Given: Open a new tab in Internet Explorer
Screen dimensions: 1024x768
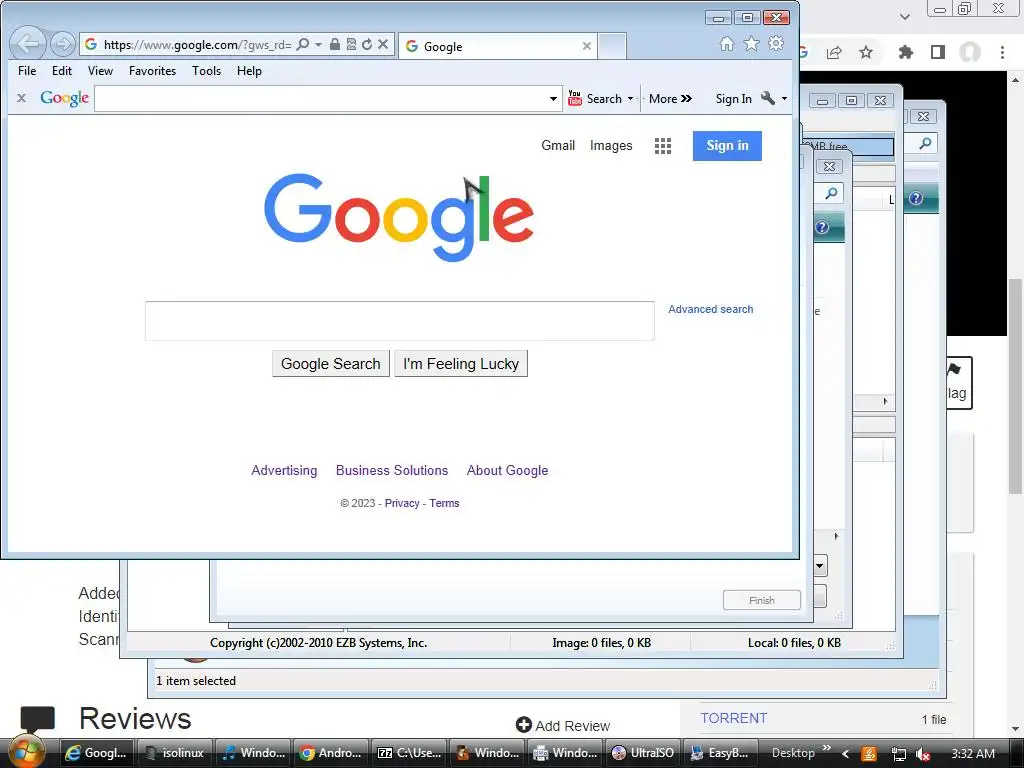Looking at the screenshot, I should click(x=612, y=46).
